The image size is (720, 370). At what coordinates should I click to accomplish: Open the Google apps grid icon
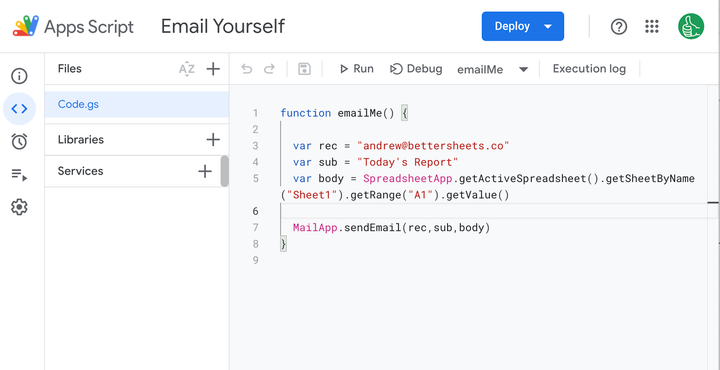652,27
